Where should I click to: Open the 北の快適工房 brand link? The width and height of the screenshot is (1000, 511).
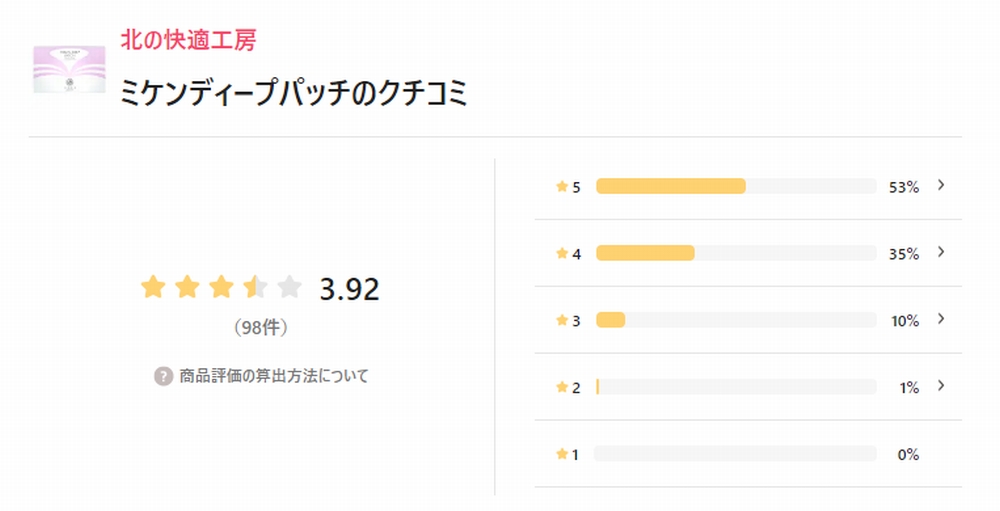[188, 40]
